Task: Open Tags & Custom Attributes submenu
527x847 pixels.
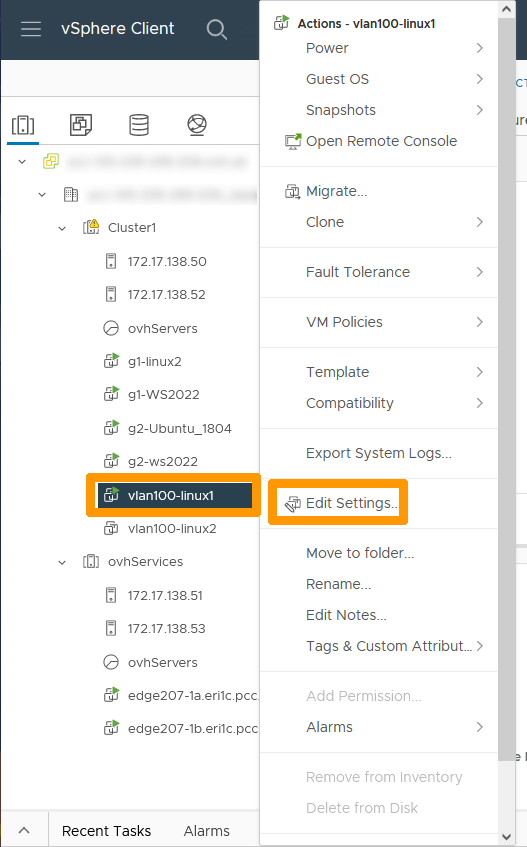Action: coord(379,646)
